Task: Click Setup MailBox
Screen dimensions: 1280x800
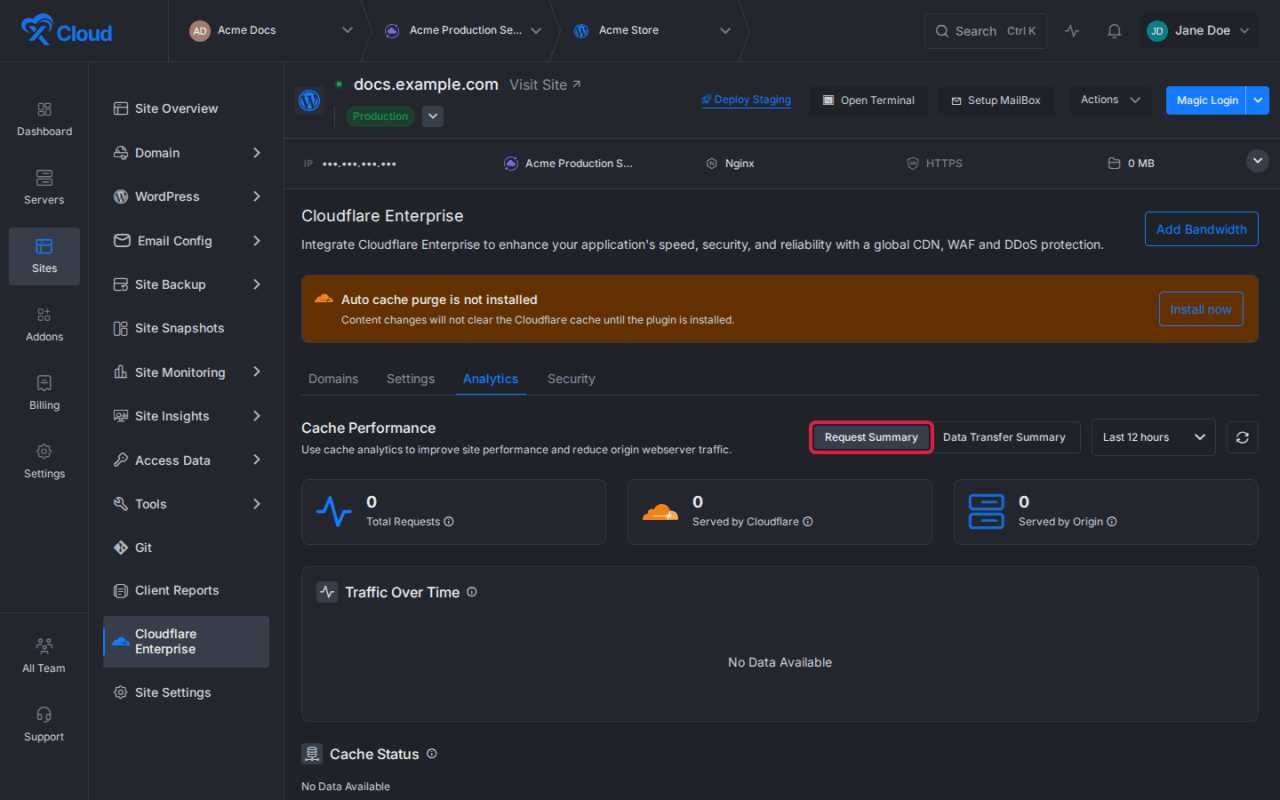Action: click(995, 100)
